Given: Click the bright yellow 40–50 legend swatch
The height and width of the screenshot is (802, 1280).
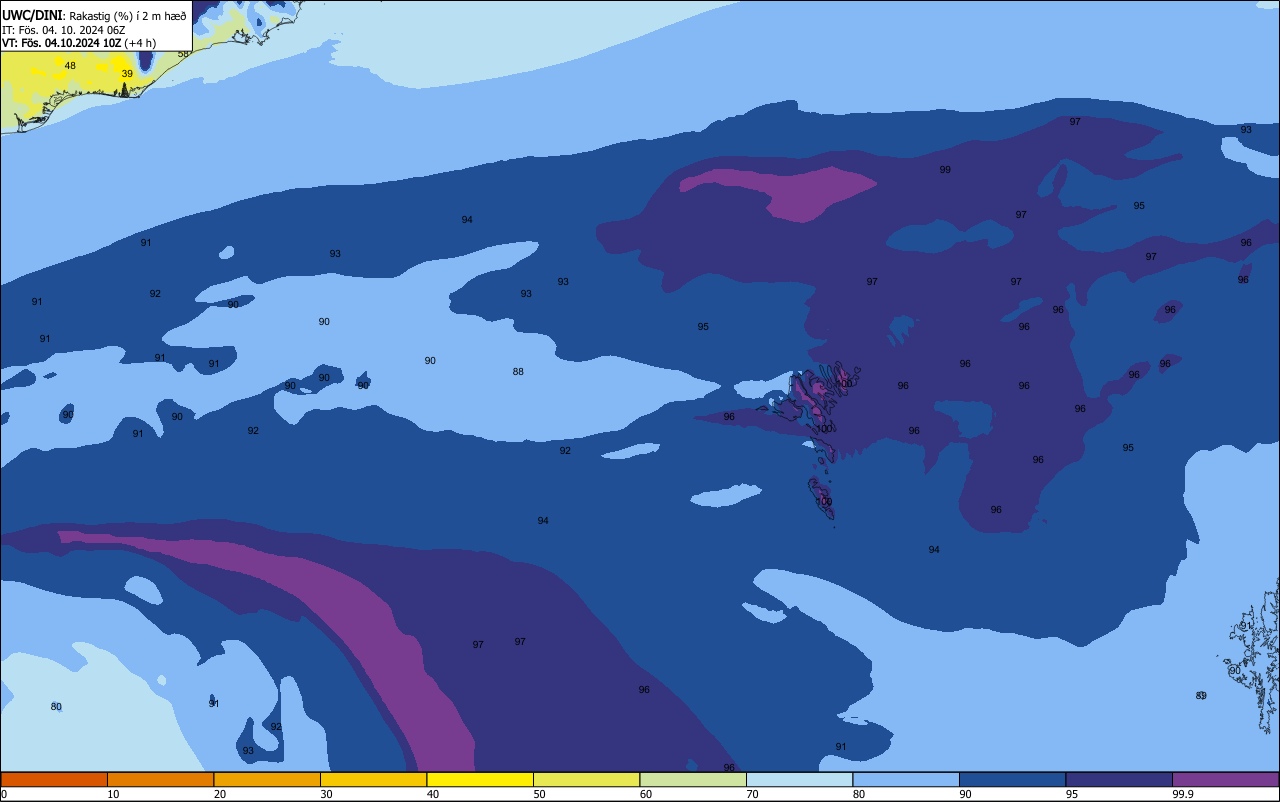Looking at the screenshot, I should coord(480,779).
